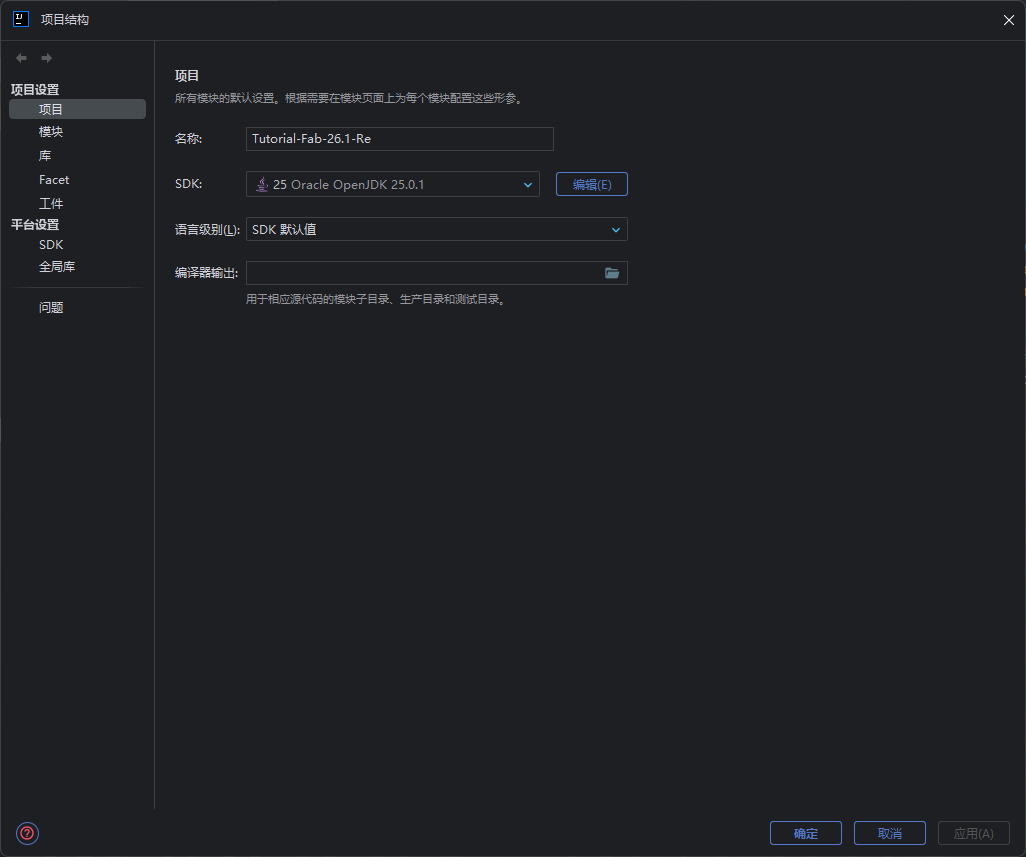Confirm with the 确定 button

click(x=805, y=833)
